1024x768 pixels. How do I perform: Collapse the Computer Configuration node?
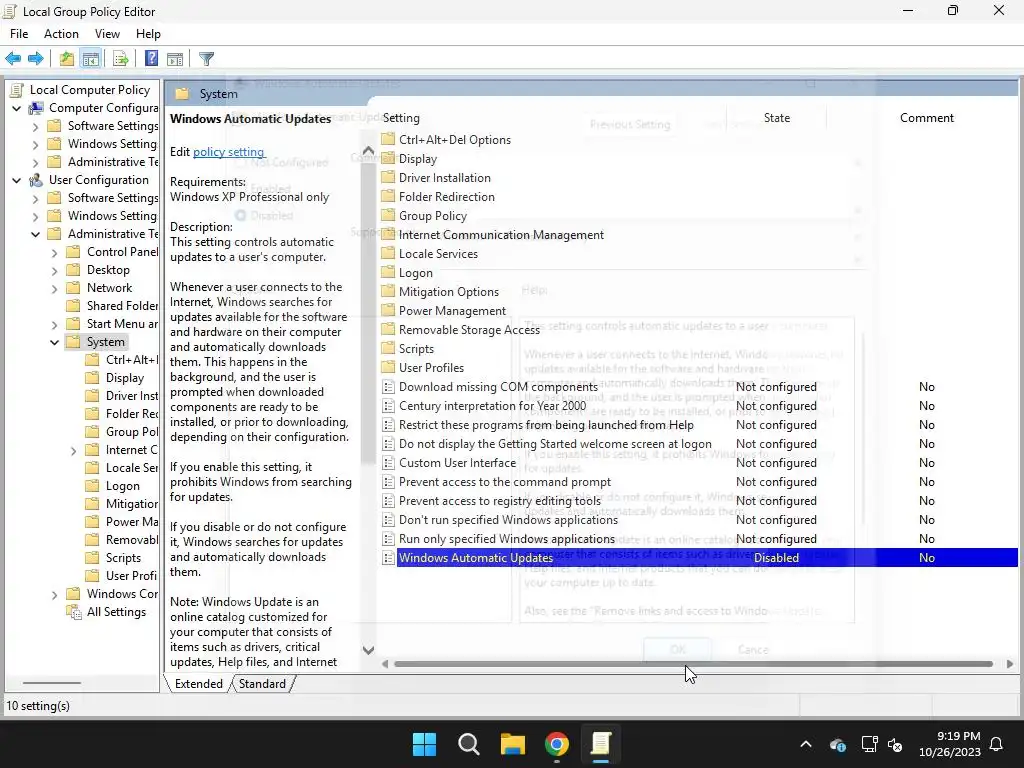(17, 108)
